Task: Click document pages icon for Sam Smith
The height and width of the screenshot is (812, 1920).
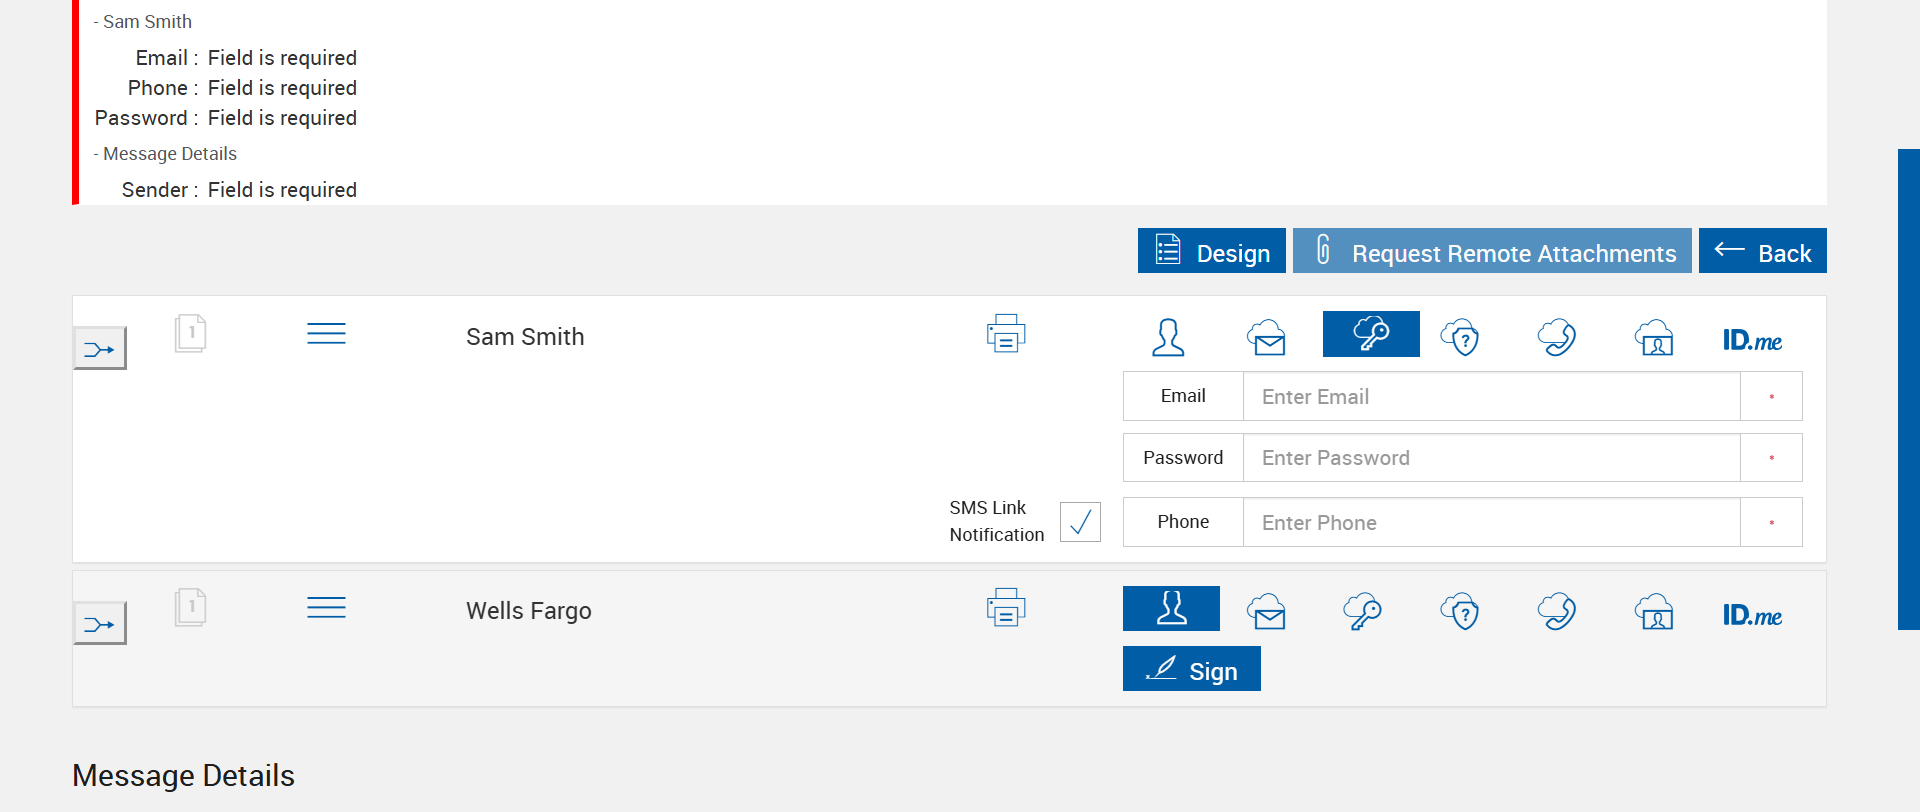Action: coord(190,333)
